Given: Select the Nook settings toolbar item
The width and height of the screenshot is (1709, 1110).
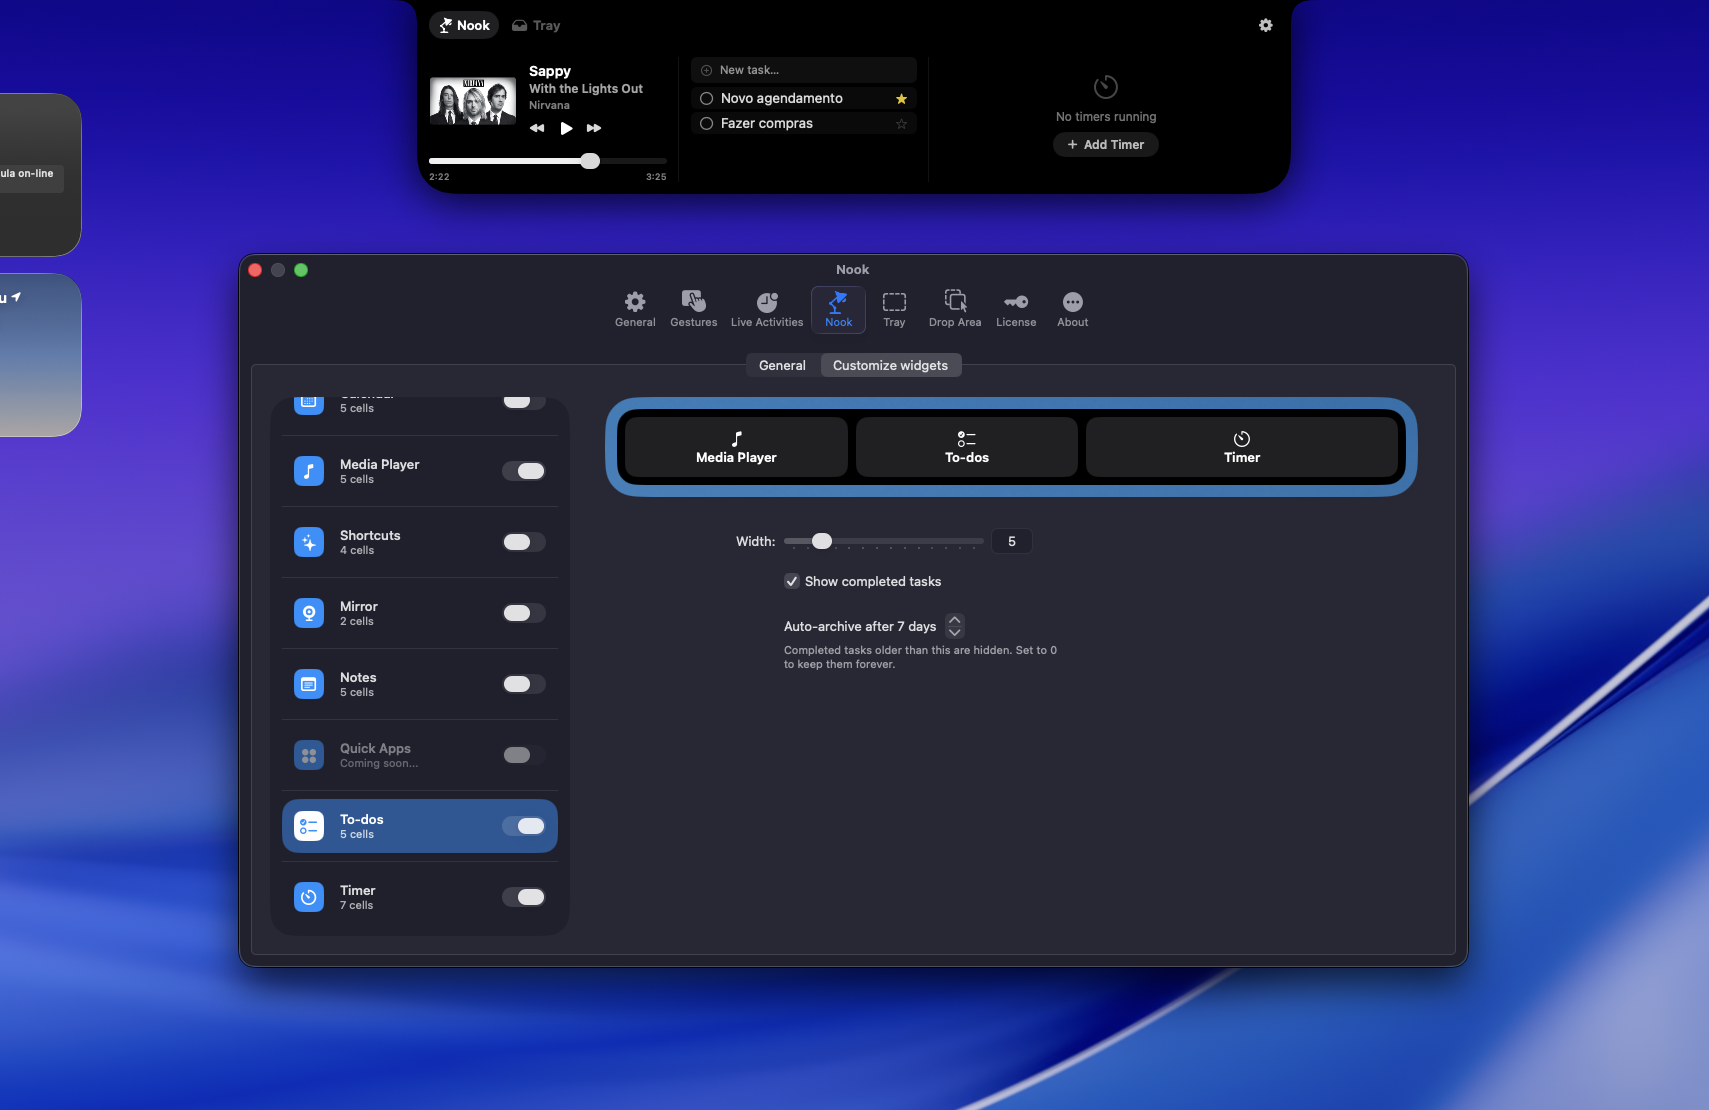Looking at the screenshot, I should [838, 309].
